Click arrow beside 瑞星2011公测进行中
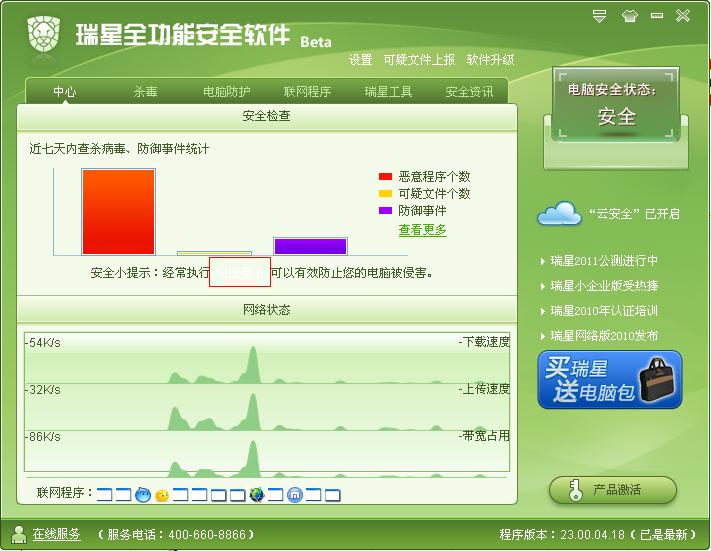Viewport: 711px width, 551px height. [x=543, y=261]
